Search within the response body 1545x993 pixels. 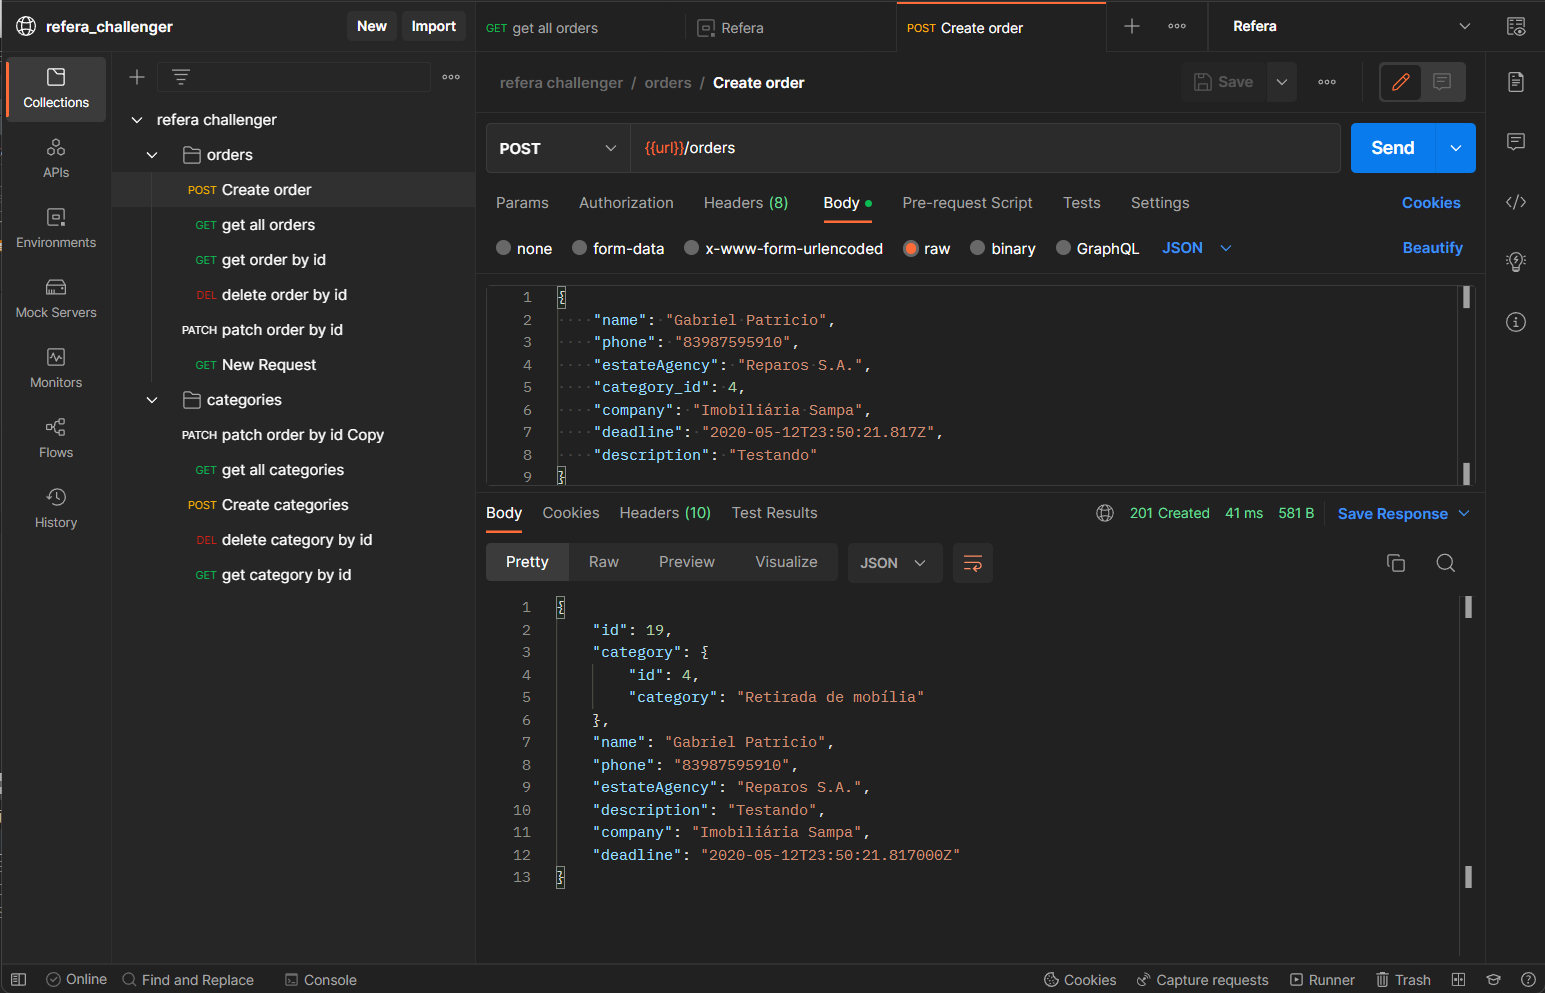click(x=1446, y=562)
